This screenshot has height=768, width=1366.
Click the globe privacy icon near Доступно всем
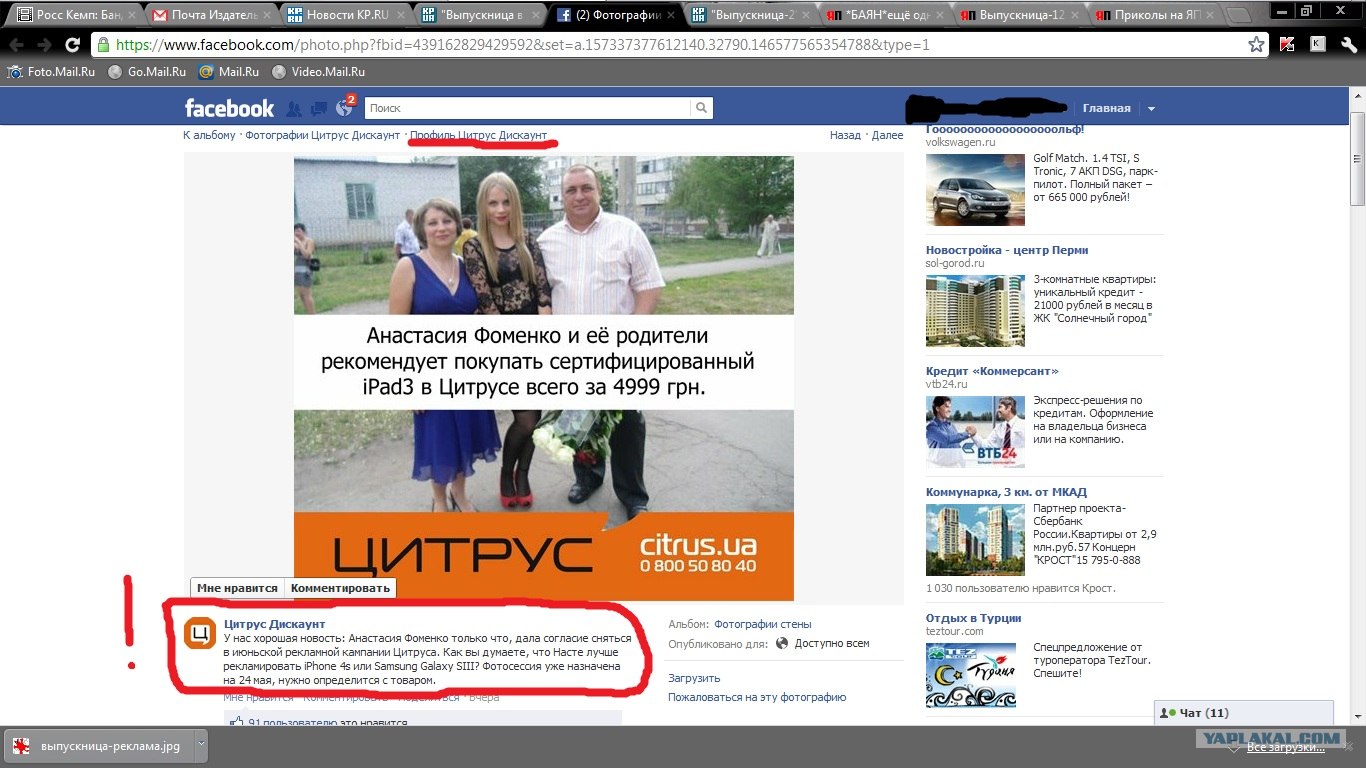782,643
